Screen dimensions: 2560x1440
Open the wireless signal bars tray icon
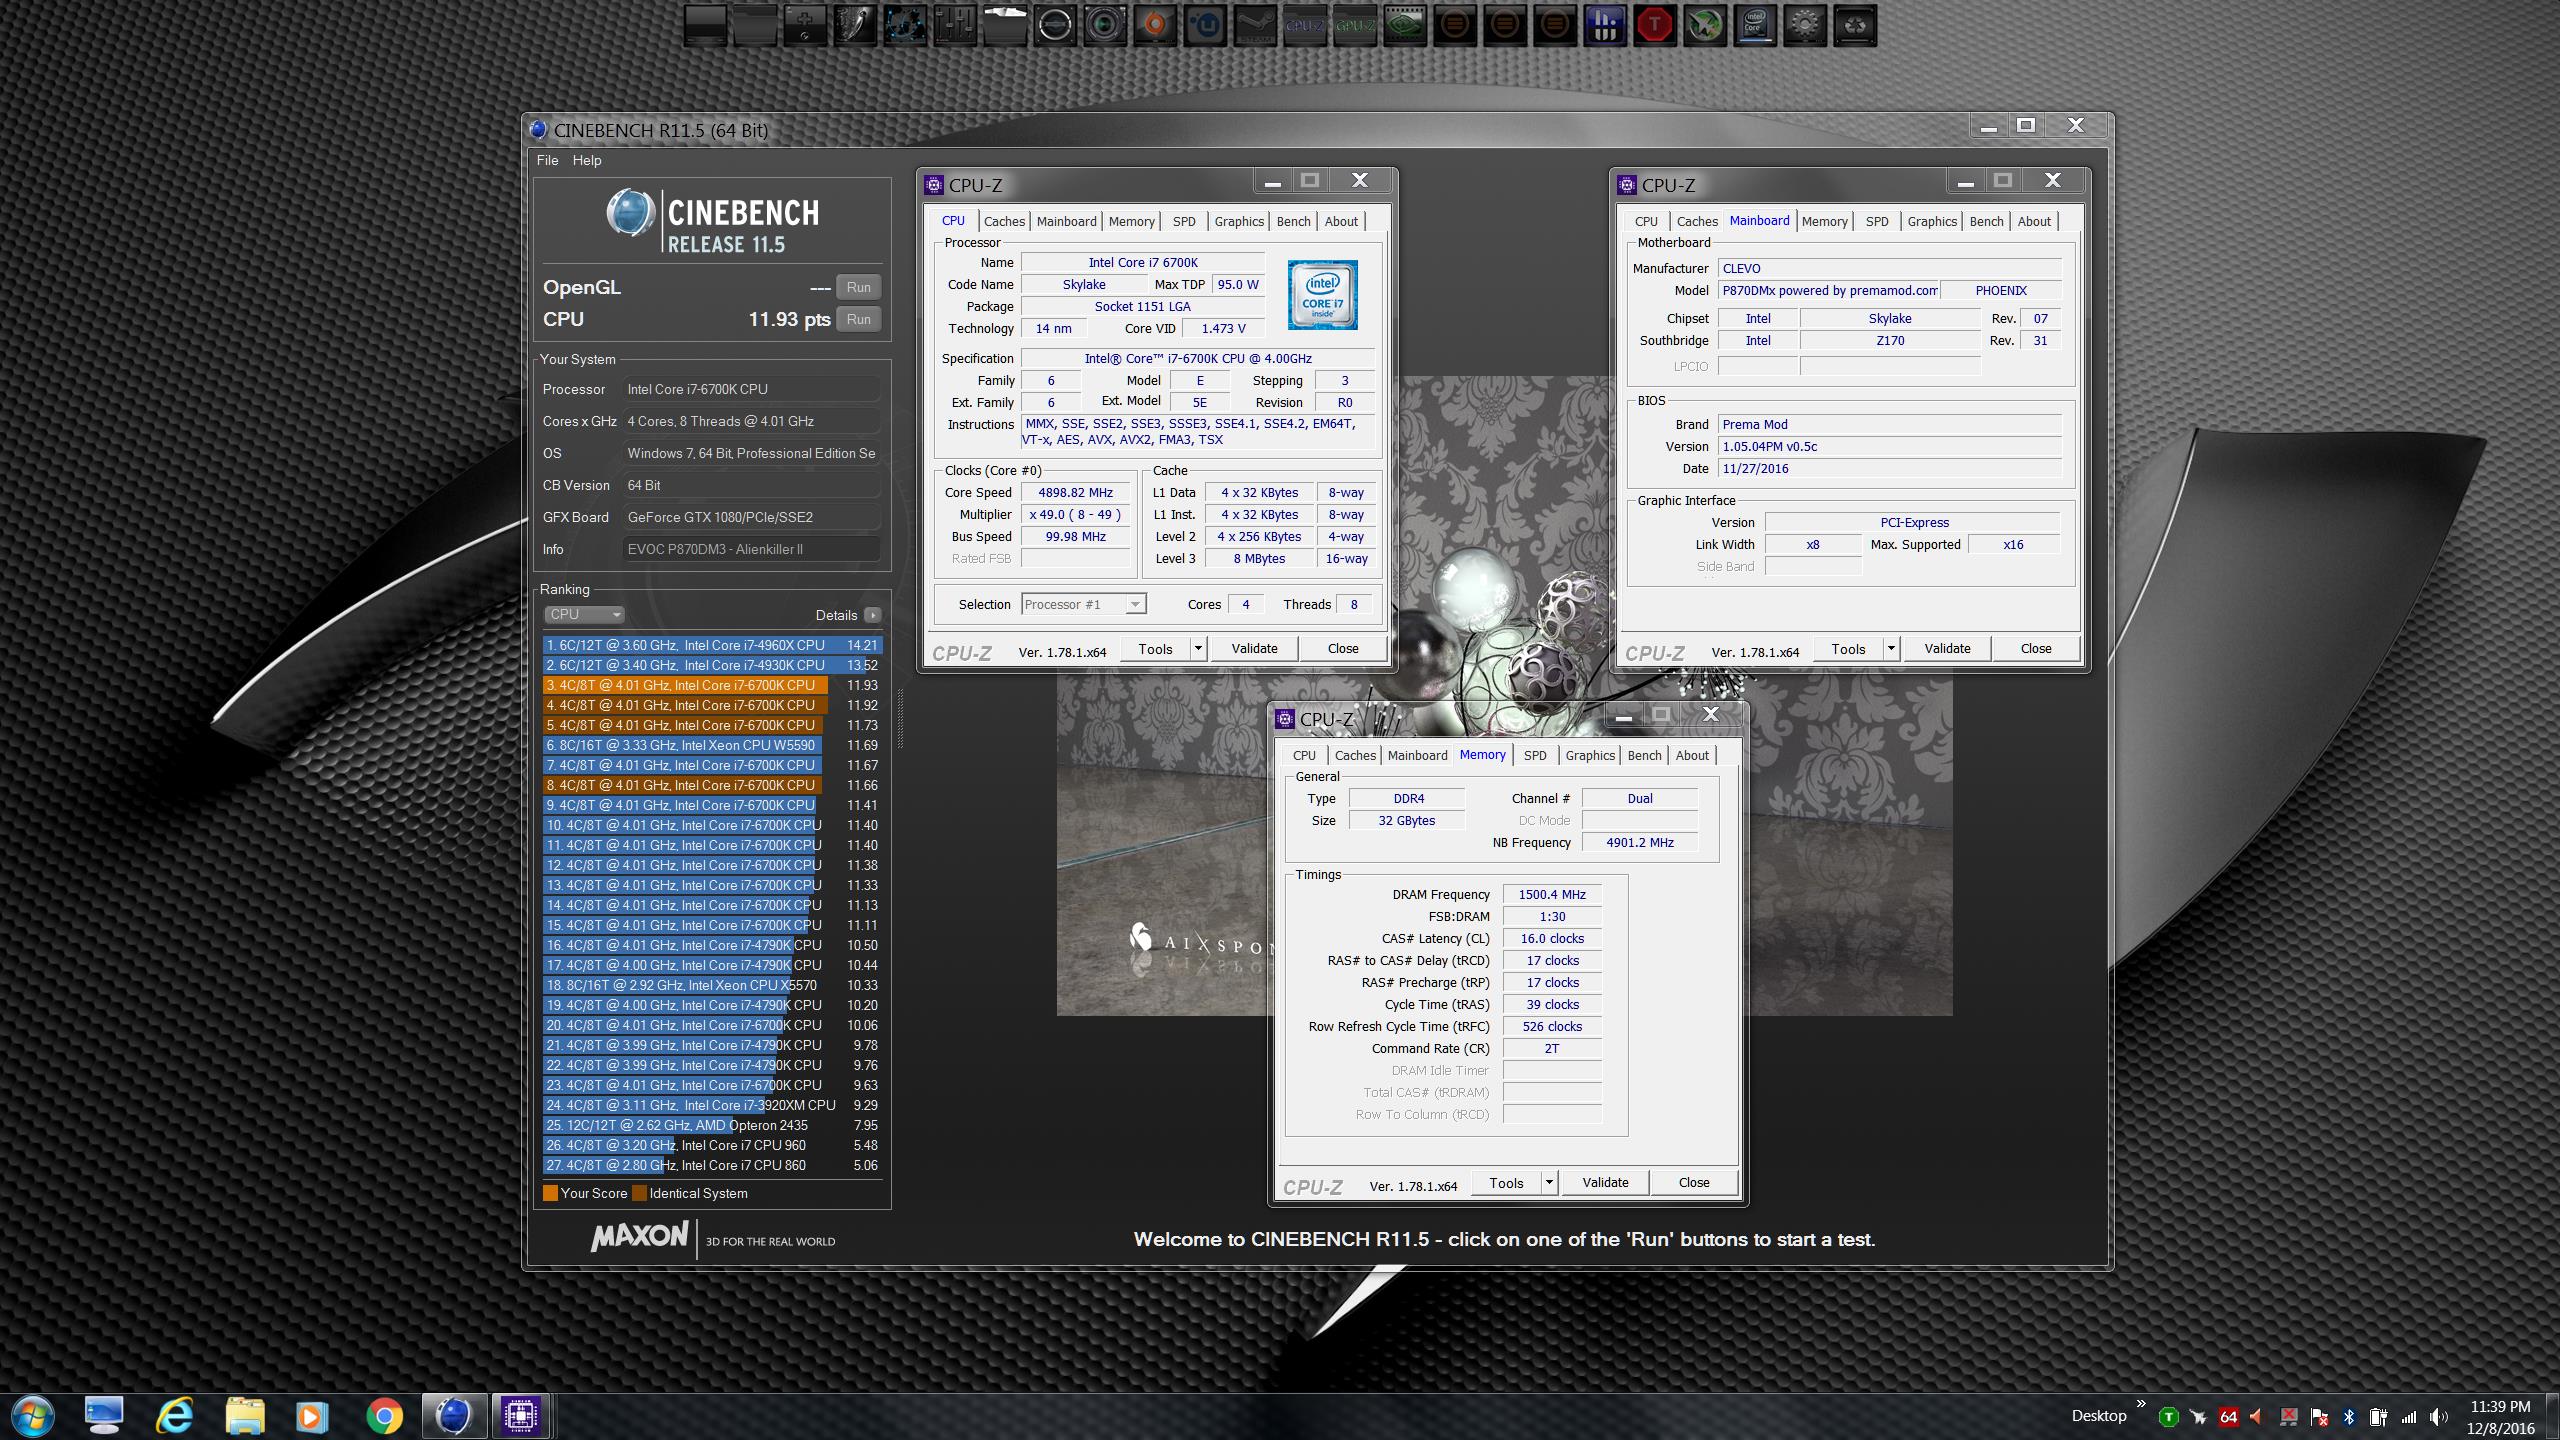tap(2409, 1417)
